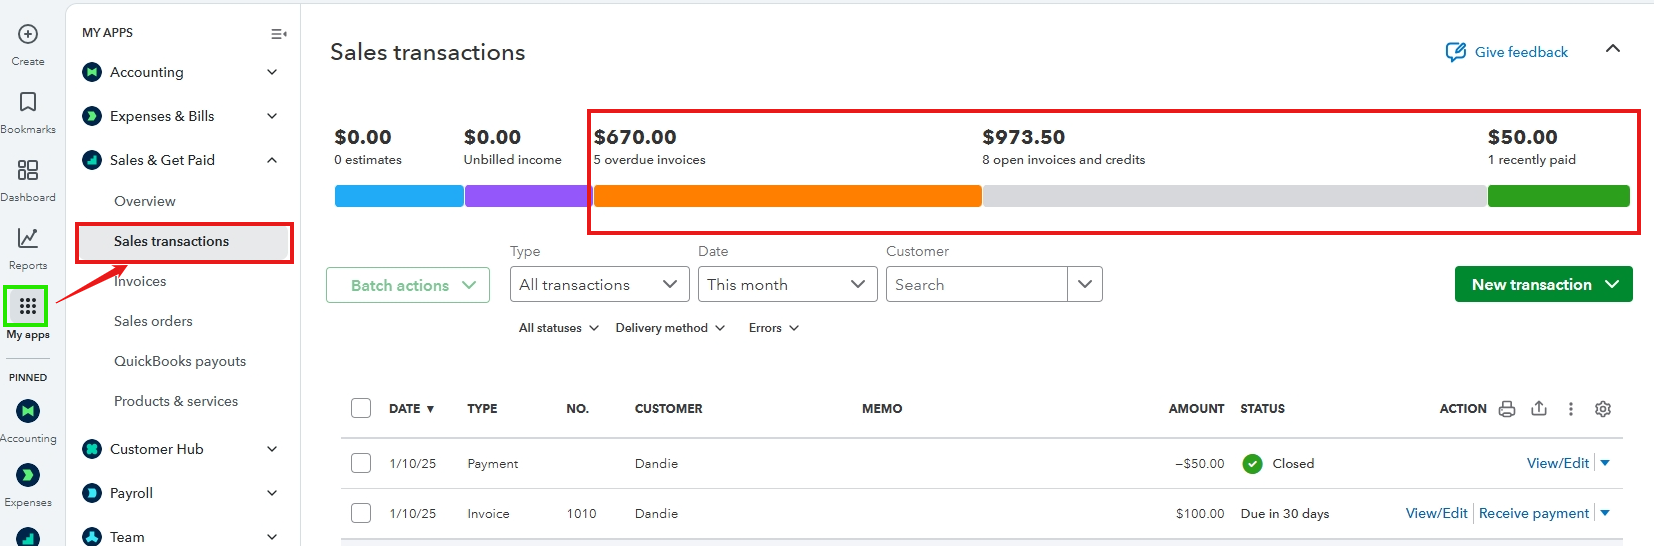Click the My apps grid icon

coord(28,306)
